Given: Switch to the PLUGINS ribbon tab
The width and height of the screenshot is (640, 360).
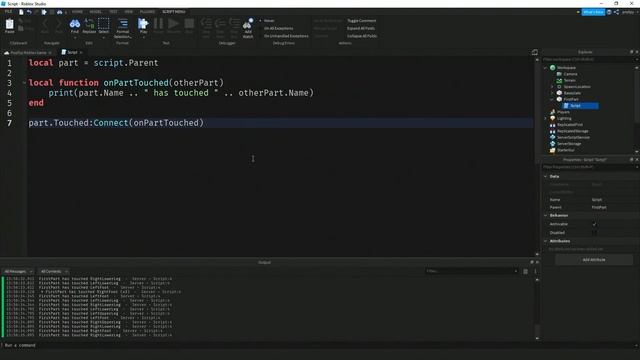Looking at the screenshot, I should (147, 12).
